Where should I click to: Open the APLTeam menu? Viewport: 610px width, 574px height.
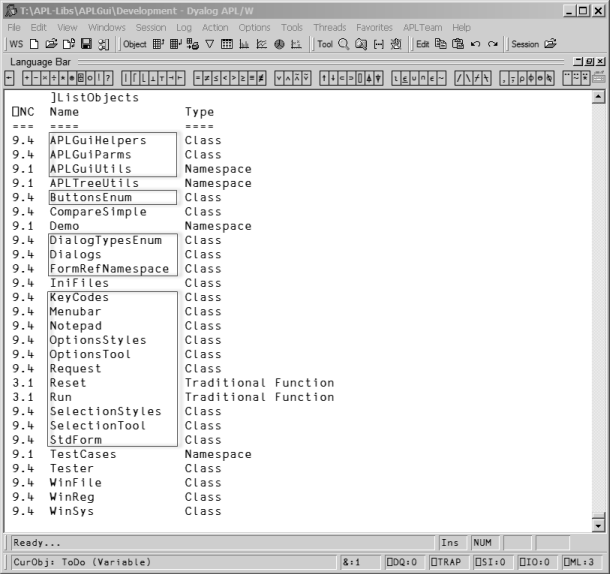coord(422,28)
